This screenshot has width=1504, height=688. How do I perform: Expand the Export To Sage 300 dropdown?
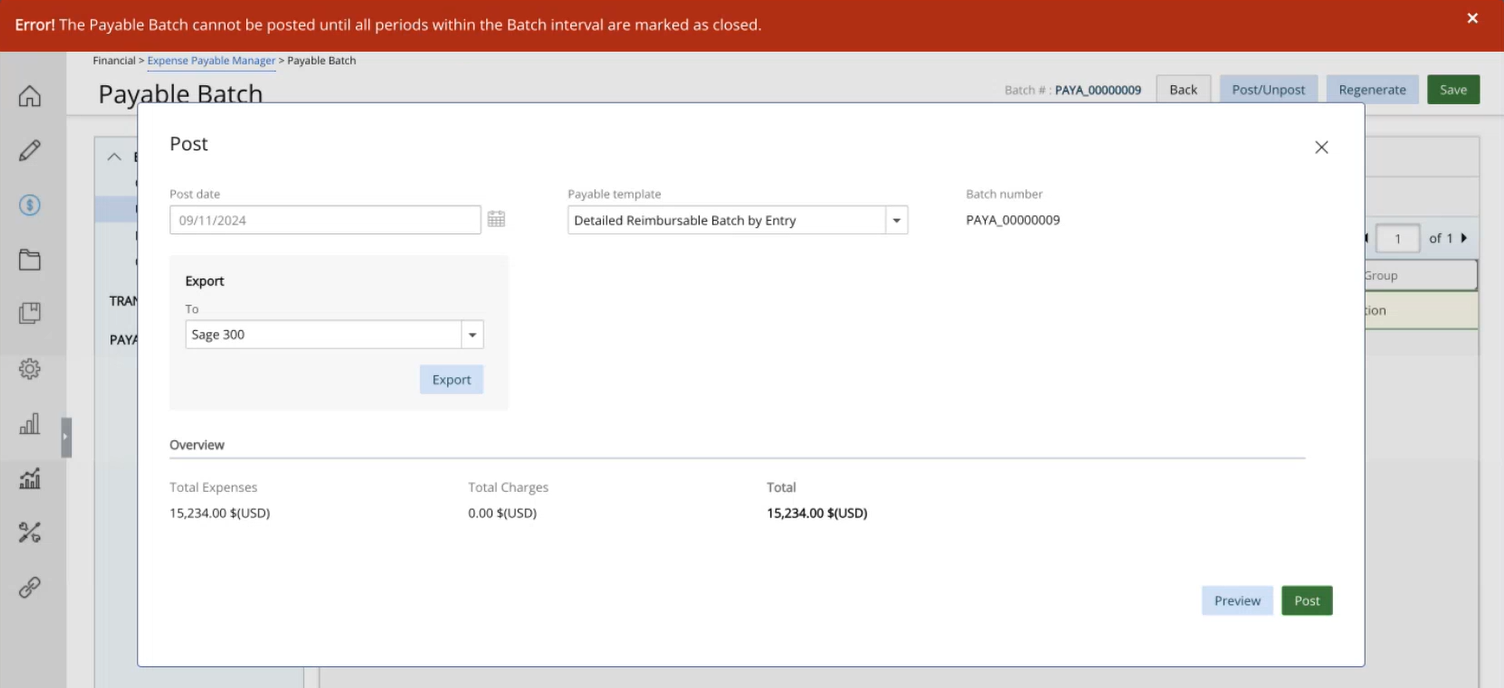tap(472, 334)
